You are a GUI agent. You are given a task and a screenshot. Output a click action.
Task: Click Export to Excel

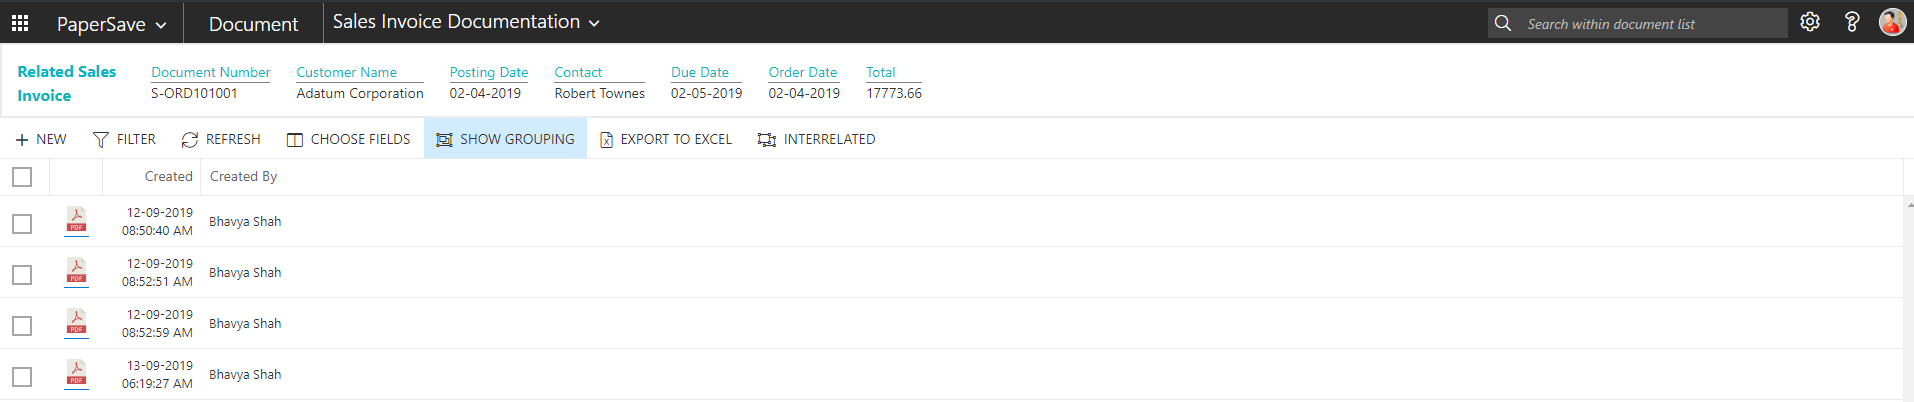click(x=665, y=139)
